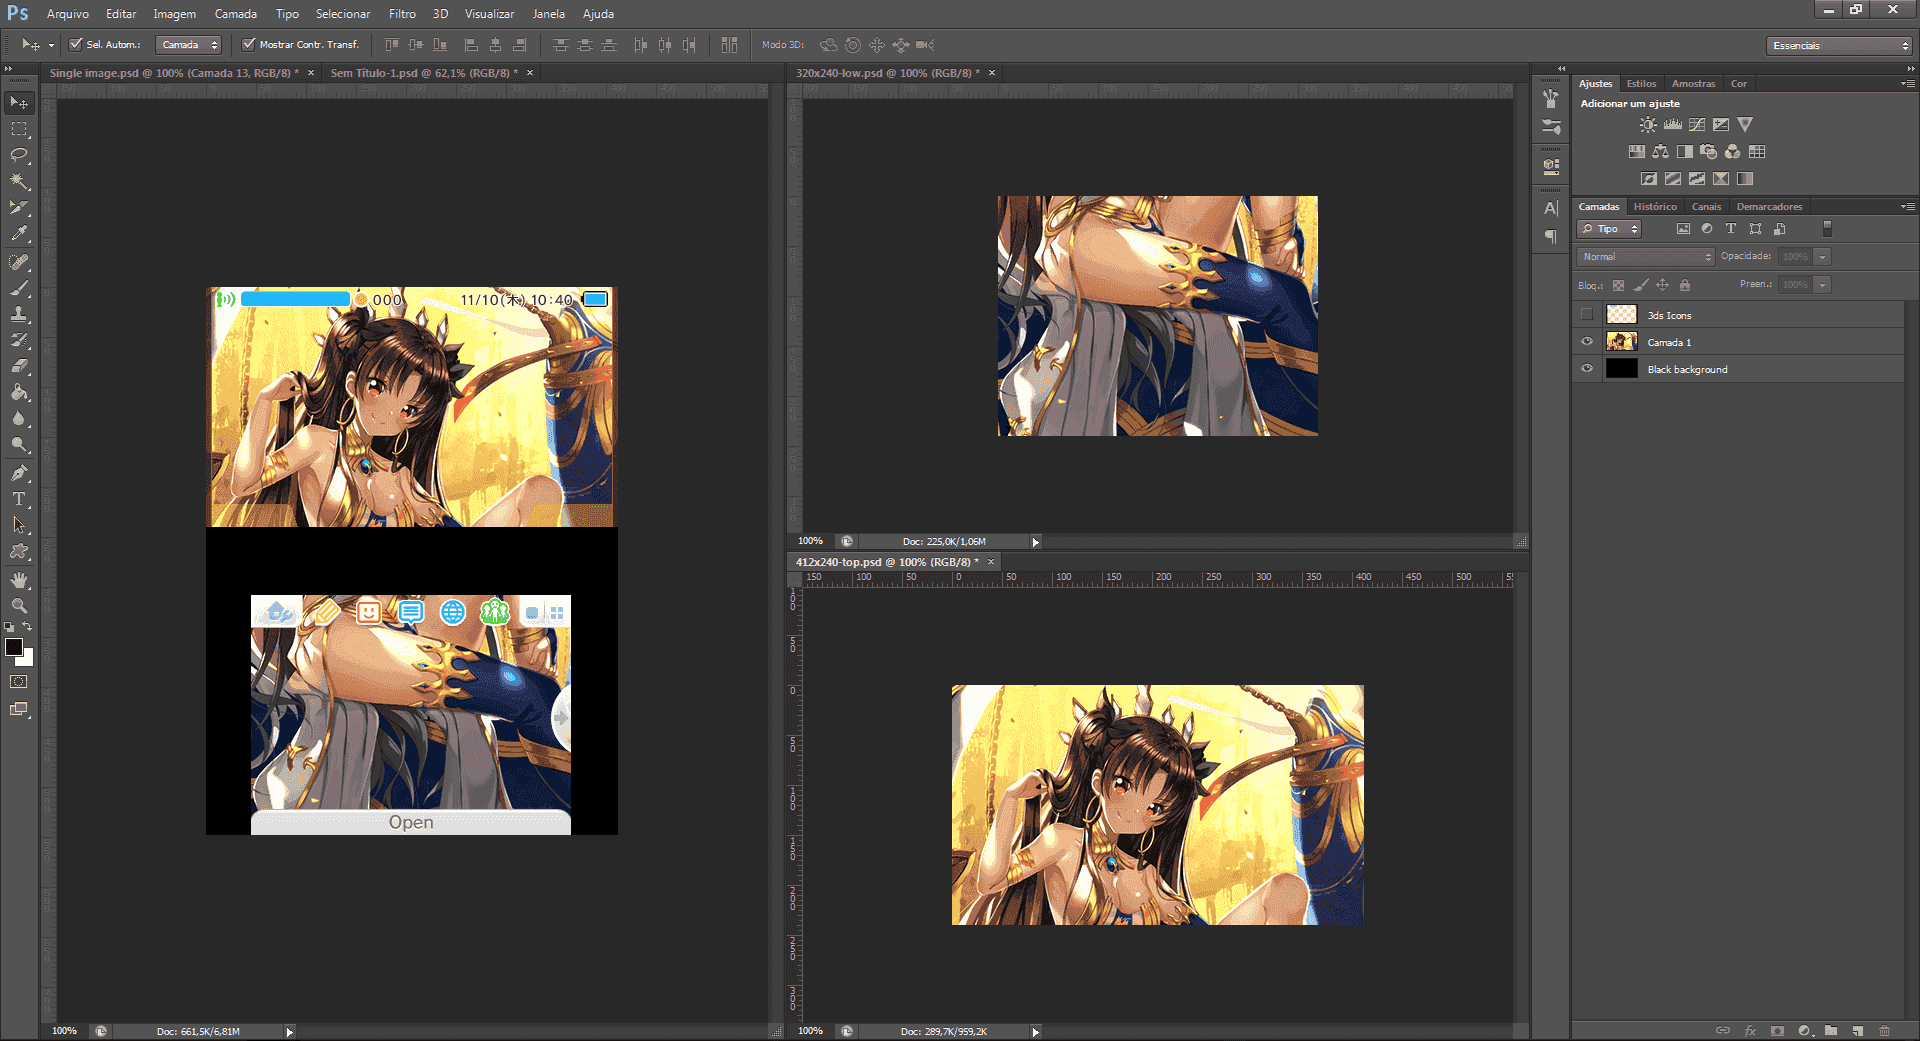
Task: Toggle the Sel. Autom. checkbox
Action: 75,44
